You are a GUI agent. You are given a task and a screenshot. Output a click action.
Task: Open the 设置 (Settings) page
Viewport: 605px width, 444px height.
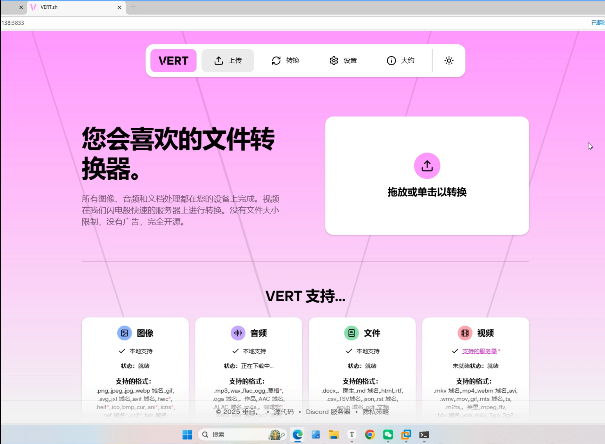343,61
